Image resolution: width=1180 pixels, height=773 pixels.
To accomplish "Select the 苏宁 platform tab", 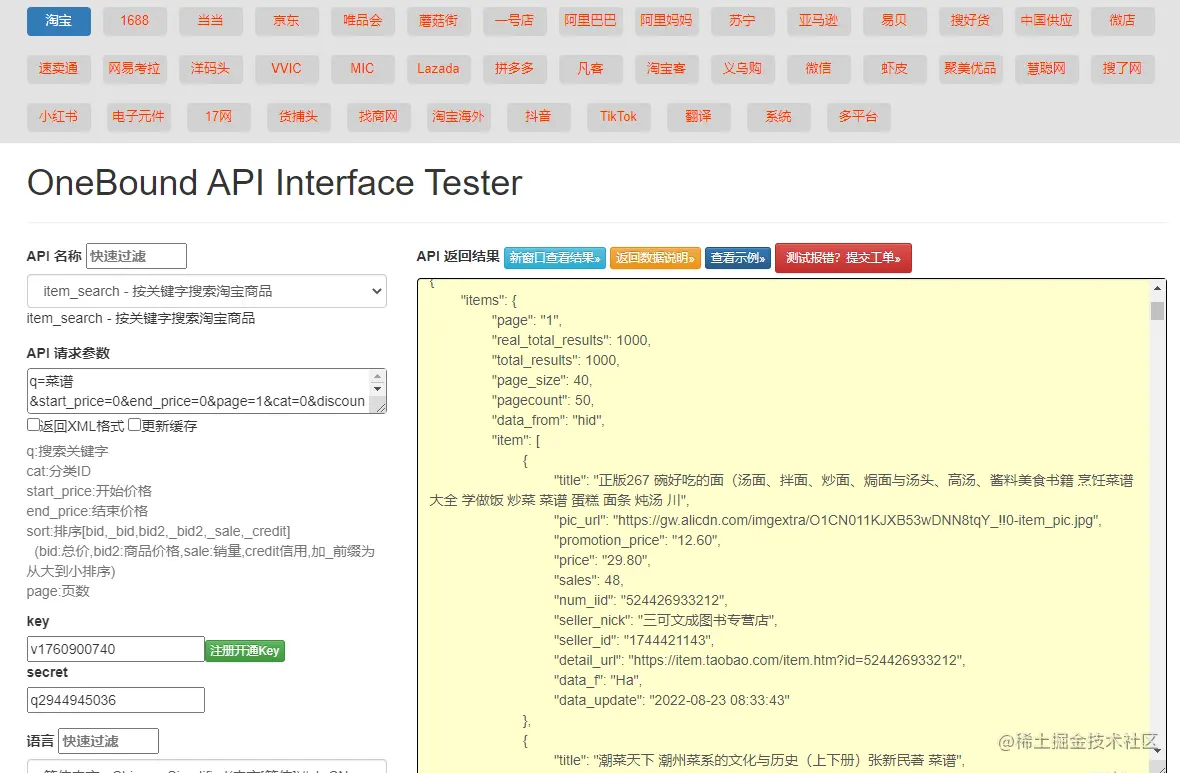I will click(x=743, y=21).
